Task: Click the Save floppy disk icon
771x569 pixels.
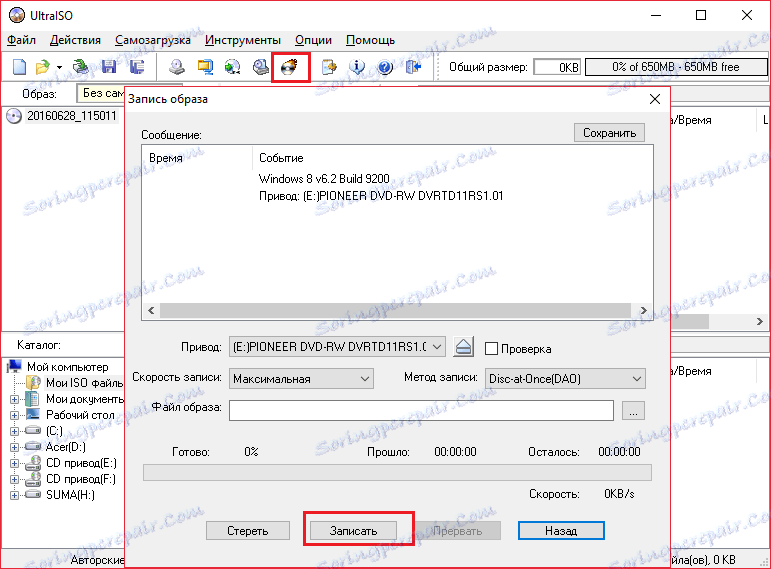Action: (x=109, y=66)
